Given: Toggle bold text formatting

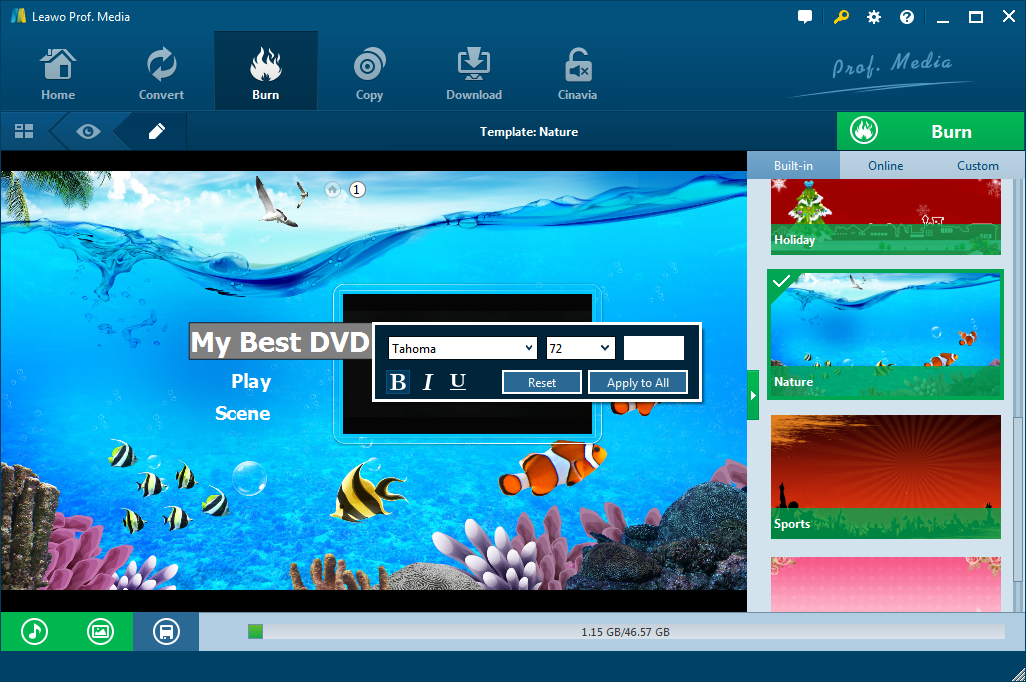Looking at the screenshot, I should coord(398,382).
